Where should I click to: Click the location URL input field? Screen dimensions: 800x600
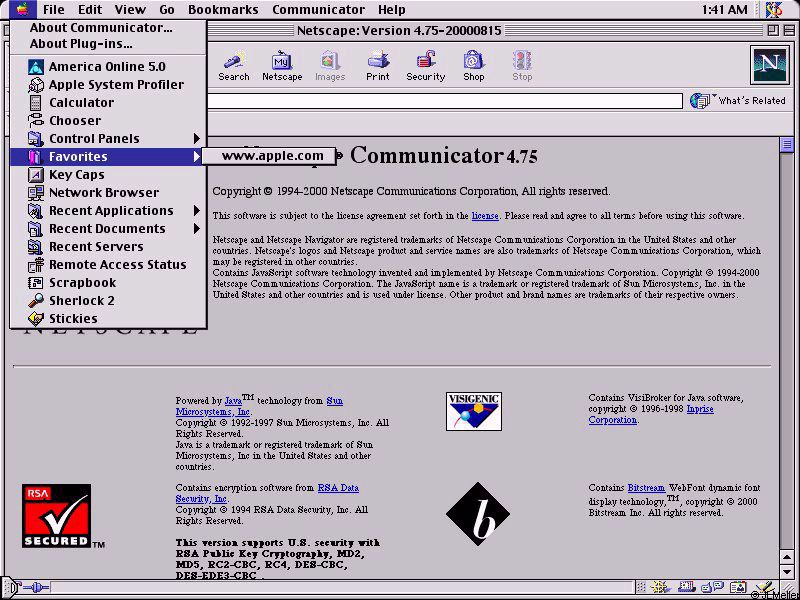coord(445,101)
